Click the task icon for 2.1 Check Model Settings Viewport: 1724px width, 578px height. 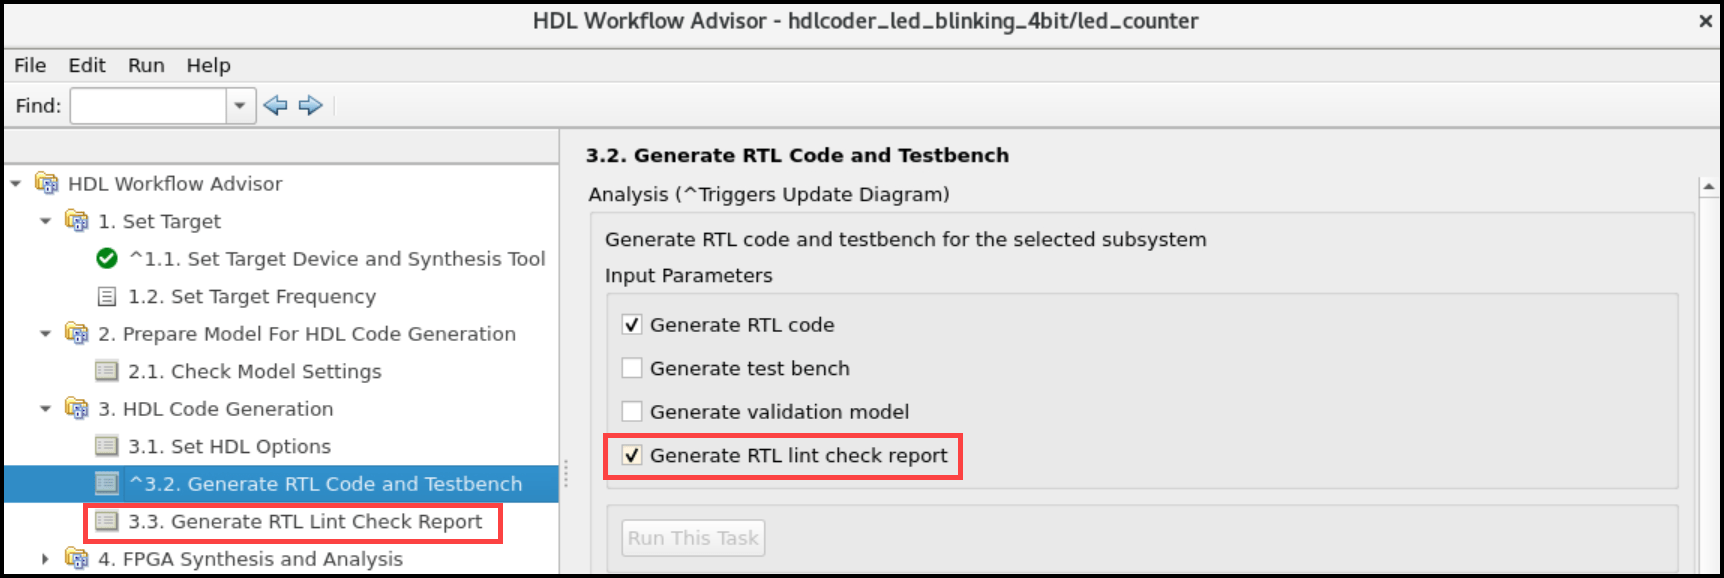(107, 371)
